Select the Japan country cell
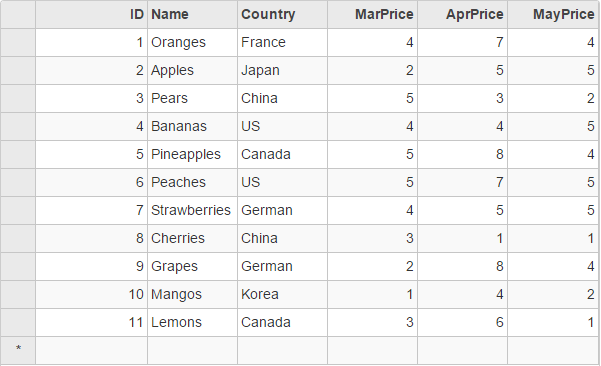 coord(282,71)
